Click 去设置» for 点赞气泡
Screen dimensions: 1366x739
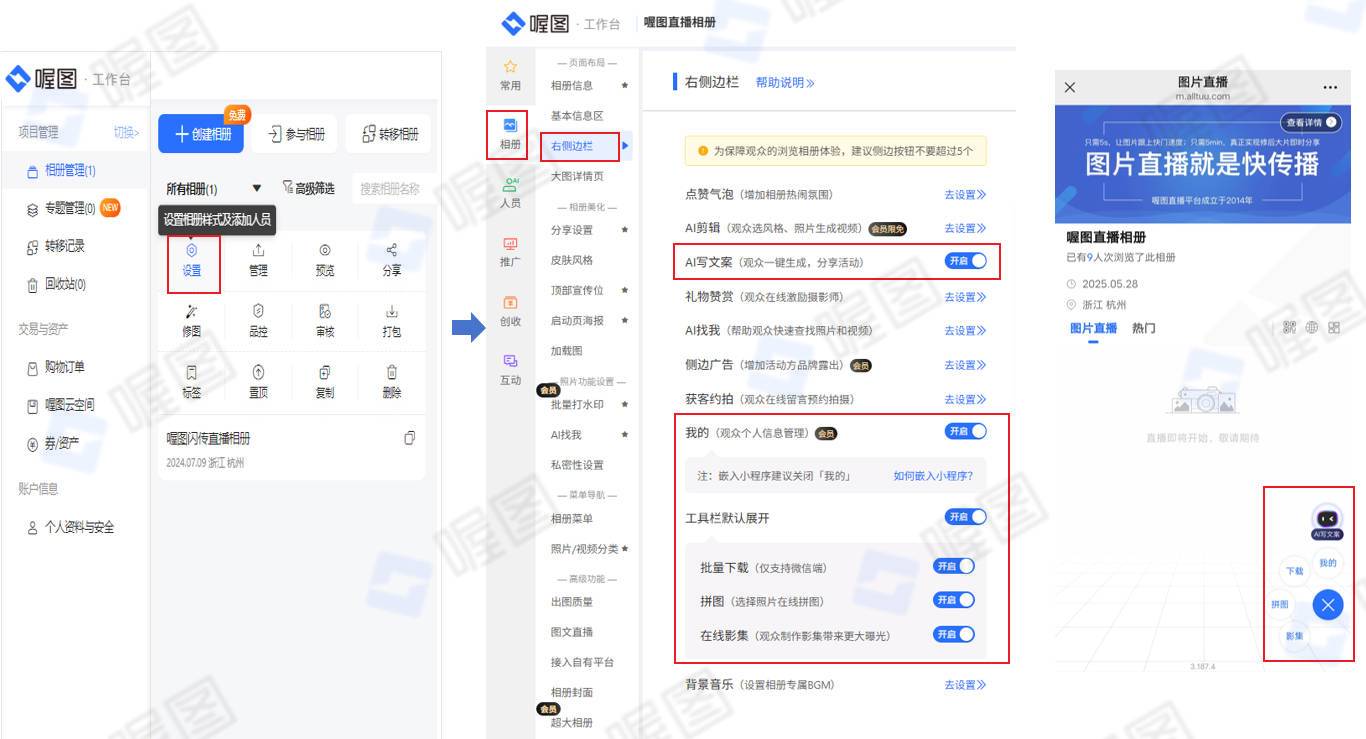pyautogui.click(x=965, y=195)
